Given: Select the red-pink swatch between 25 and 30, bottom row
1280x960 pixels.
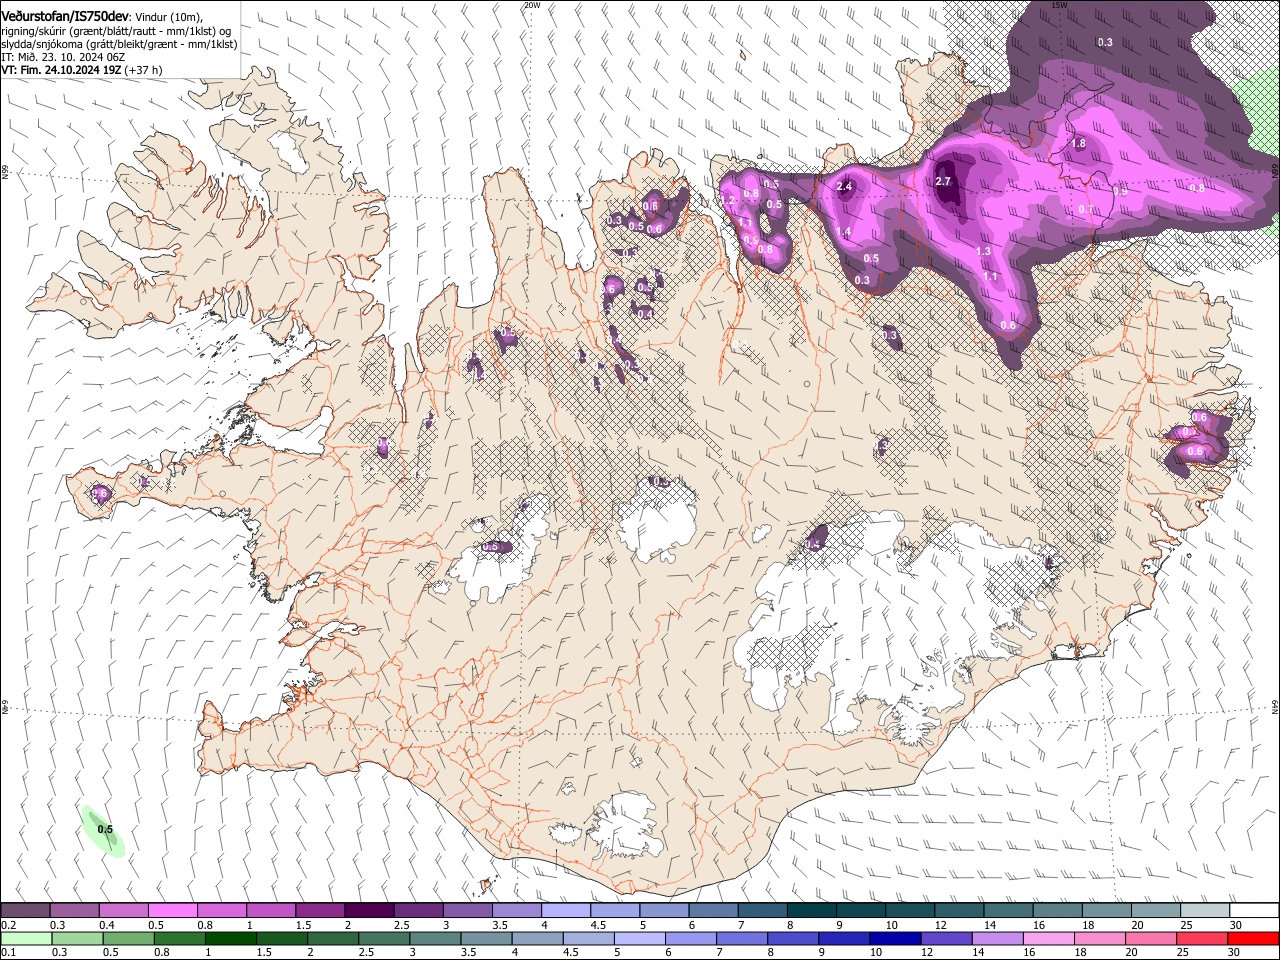Looking at the screenshot, I should (x=1203, y=939).
